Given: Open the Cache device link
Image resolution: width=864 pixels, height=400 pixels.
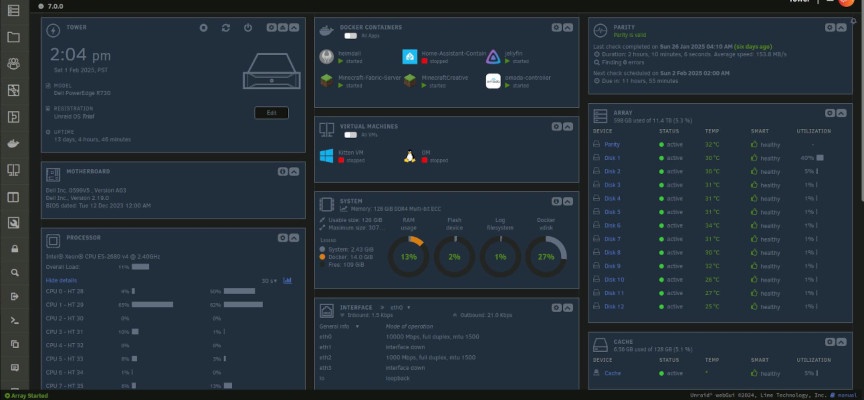Looking at the screenshot, I should (x=612, y=373).
